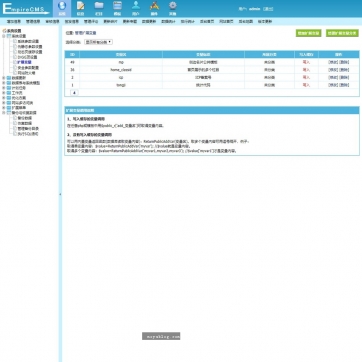
Task: Open 后台首页 in the shortcut menu bar
Action: [x=207, y=21]
